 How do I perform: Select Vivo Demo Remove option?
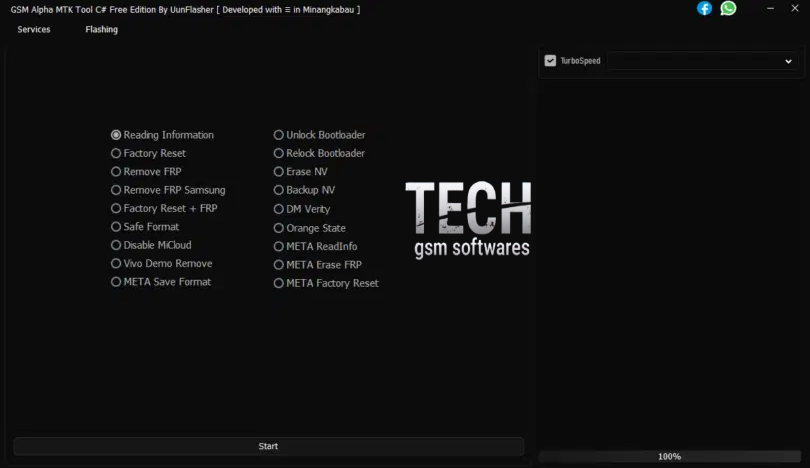pos(162,263)
